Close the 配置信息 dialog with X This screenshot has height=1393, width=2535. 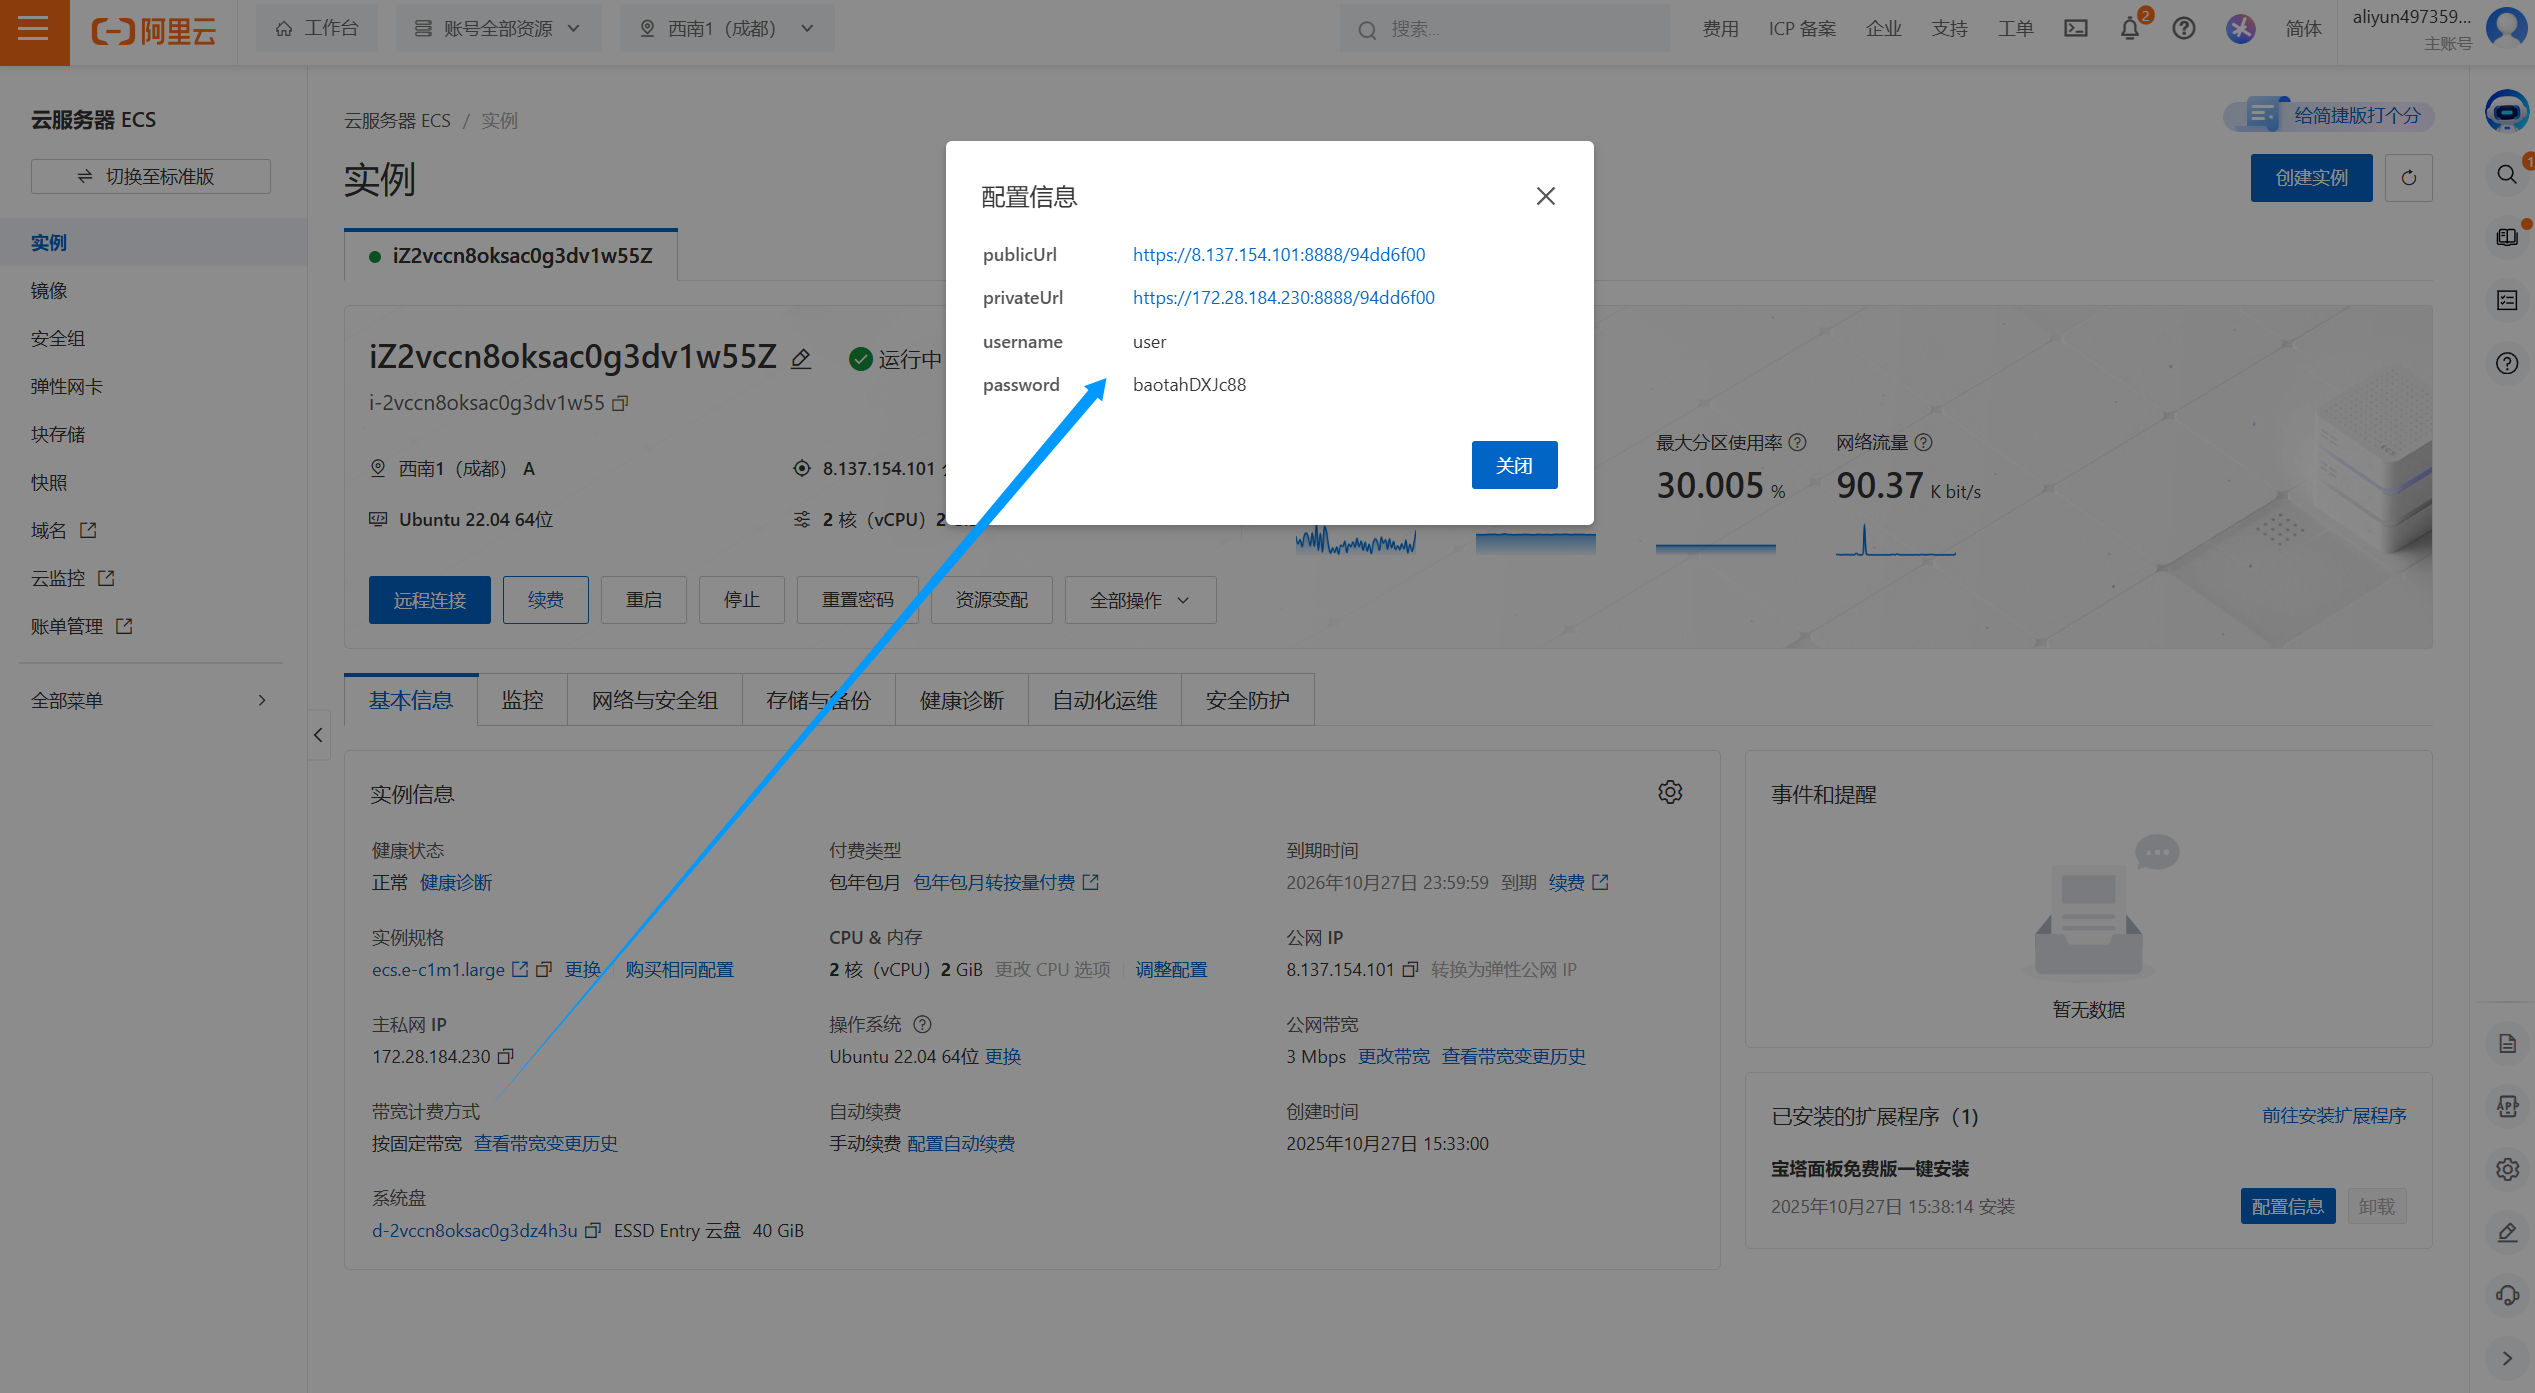tap(1546, 196)
